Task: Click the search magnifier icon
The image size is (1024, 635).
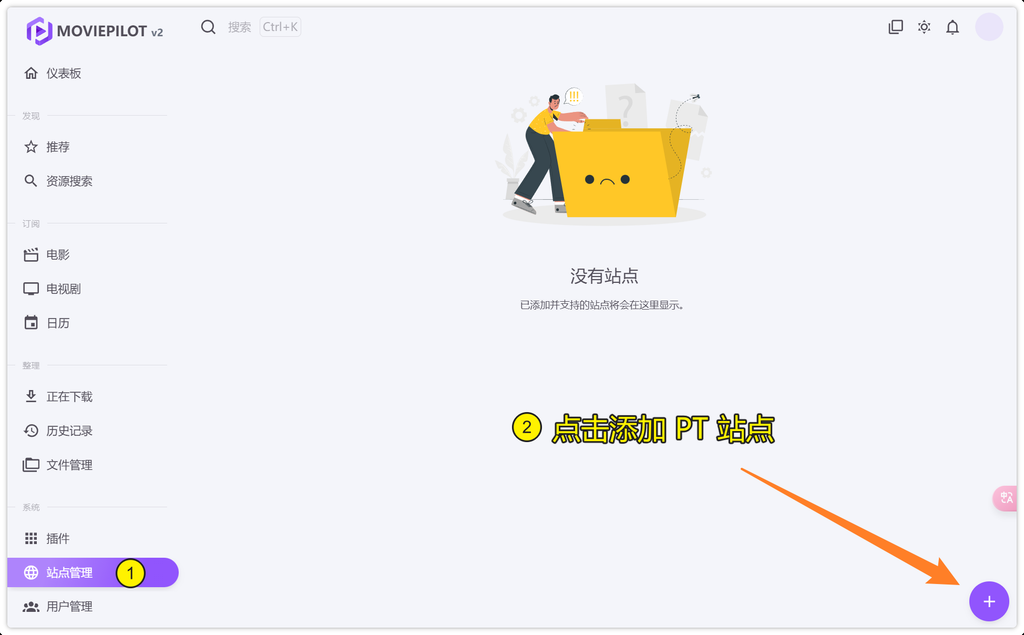Action: [x=208, y=27]
